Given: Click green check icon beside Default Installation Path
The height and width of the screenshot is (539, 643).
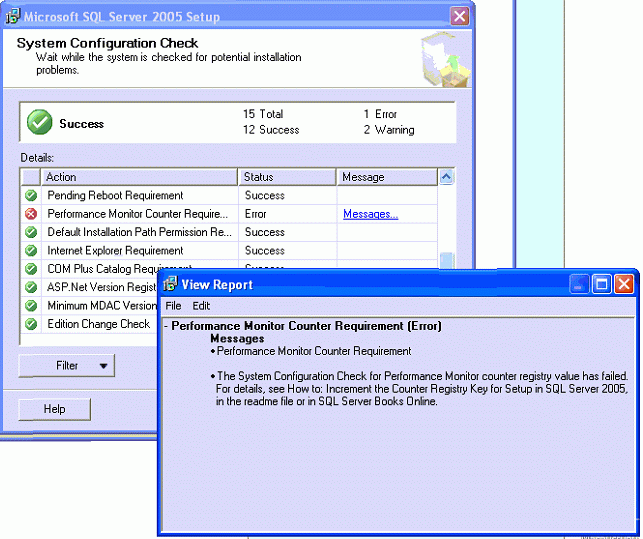Looking at the screenshot, I should (x=31, y=232).
